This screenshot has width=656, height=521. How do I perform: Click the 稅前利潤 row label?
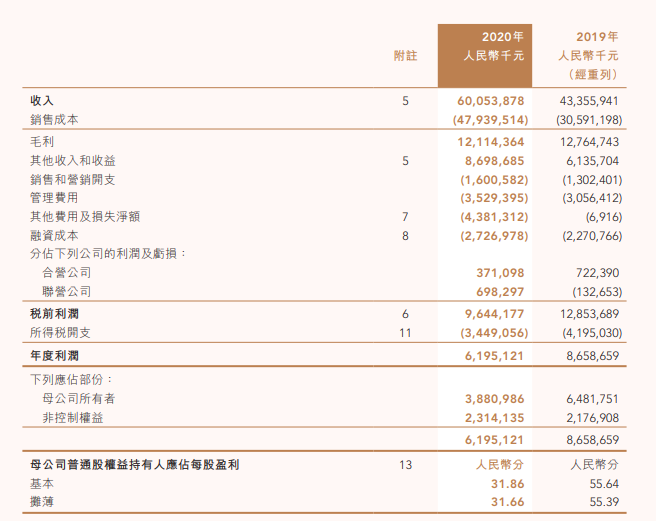[54, 313]
